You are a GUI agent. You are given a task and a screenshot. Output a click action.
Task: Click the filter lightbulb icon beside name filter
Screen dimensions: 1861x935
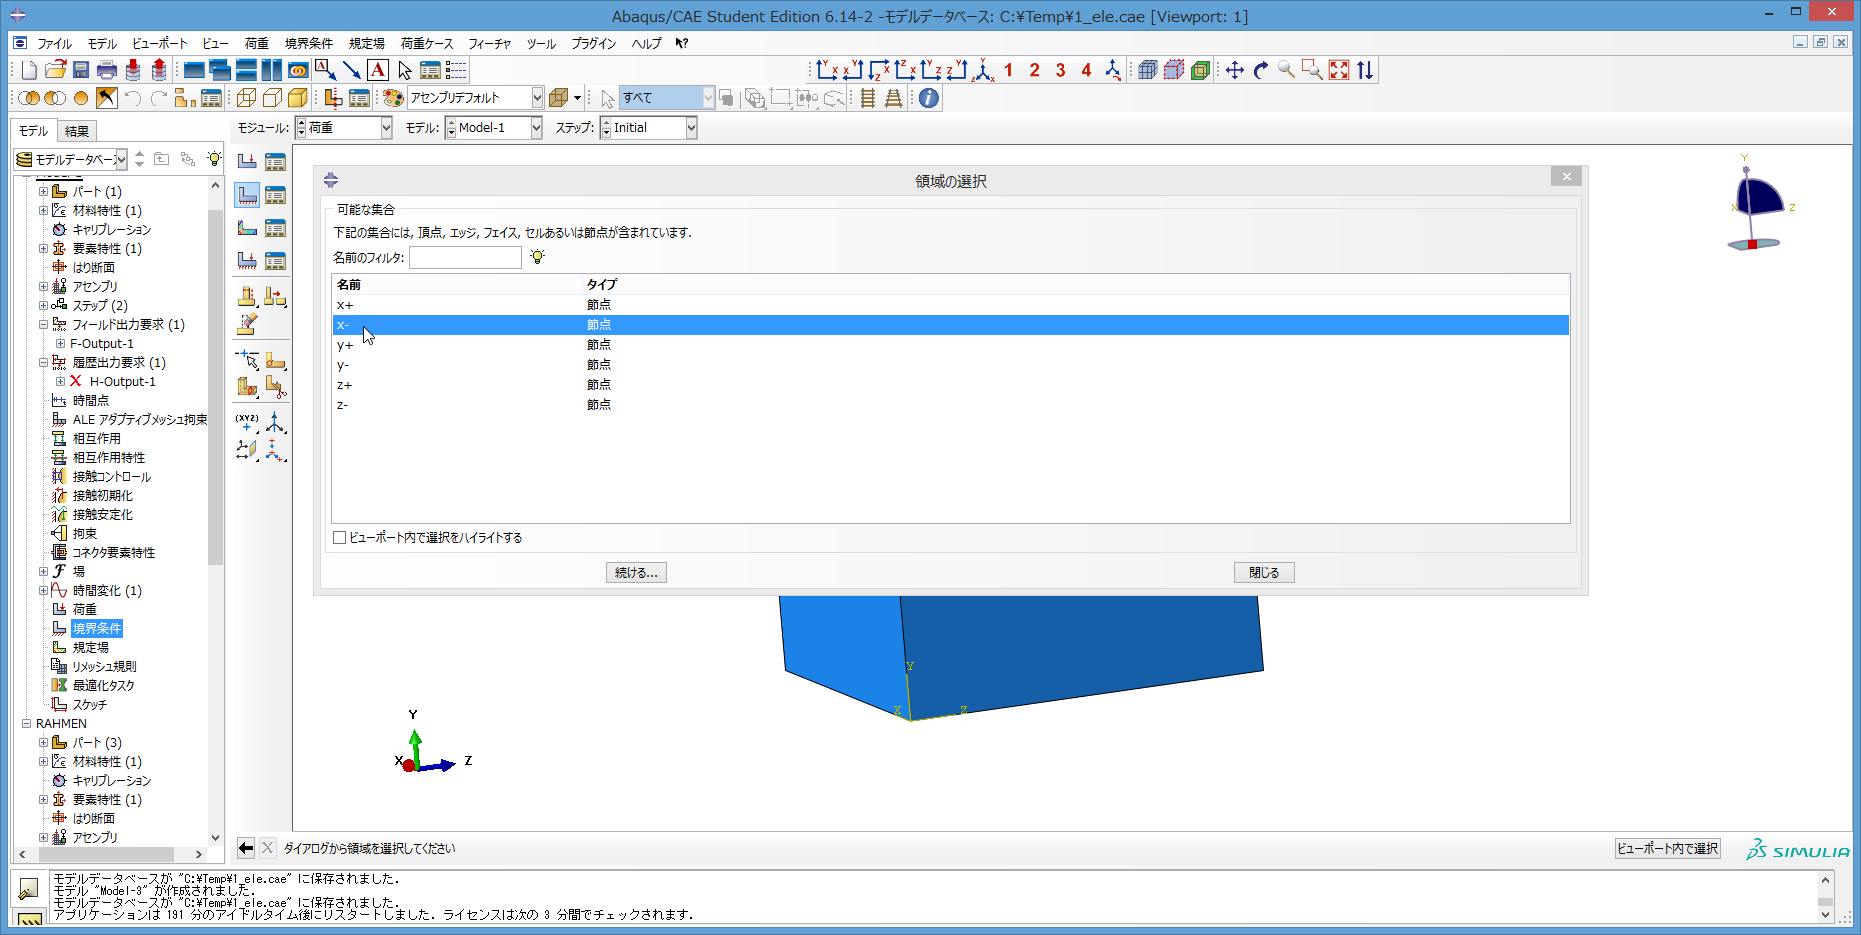coord(538,257)
